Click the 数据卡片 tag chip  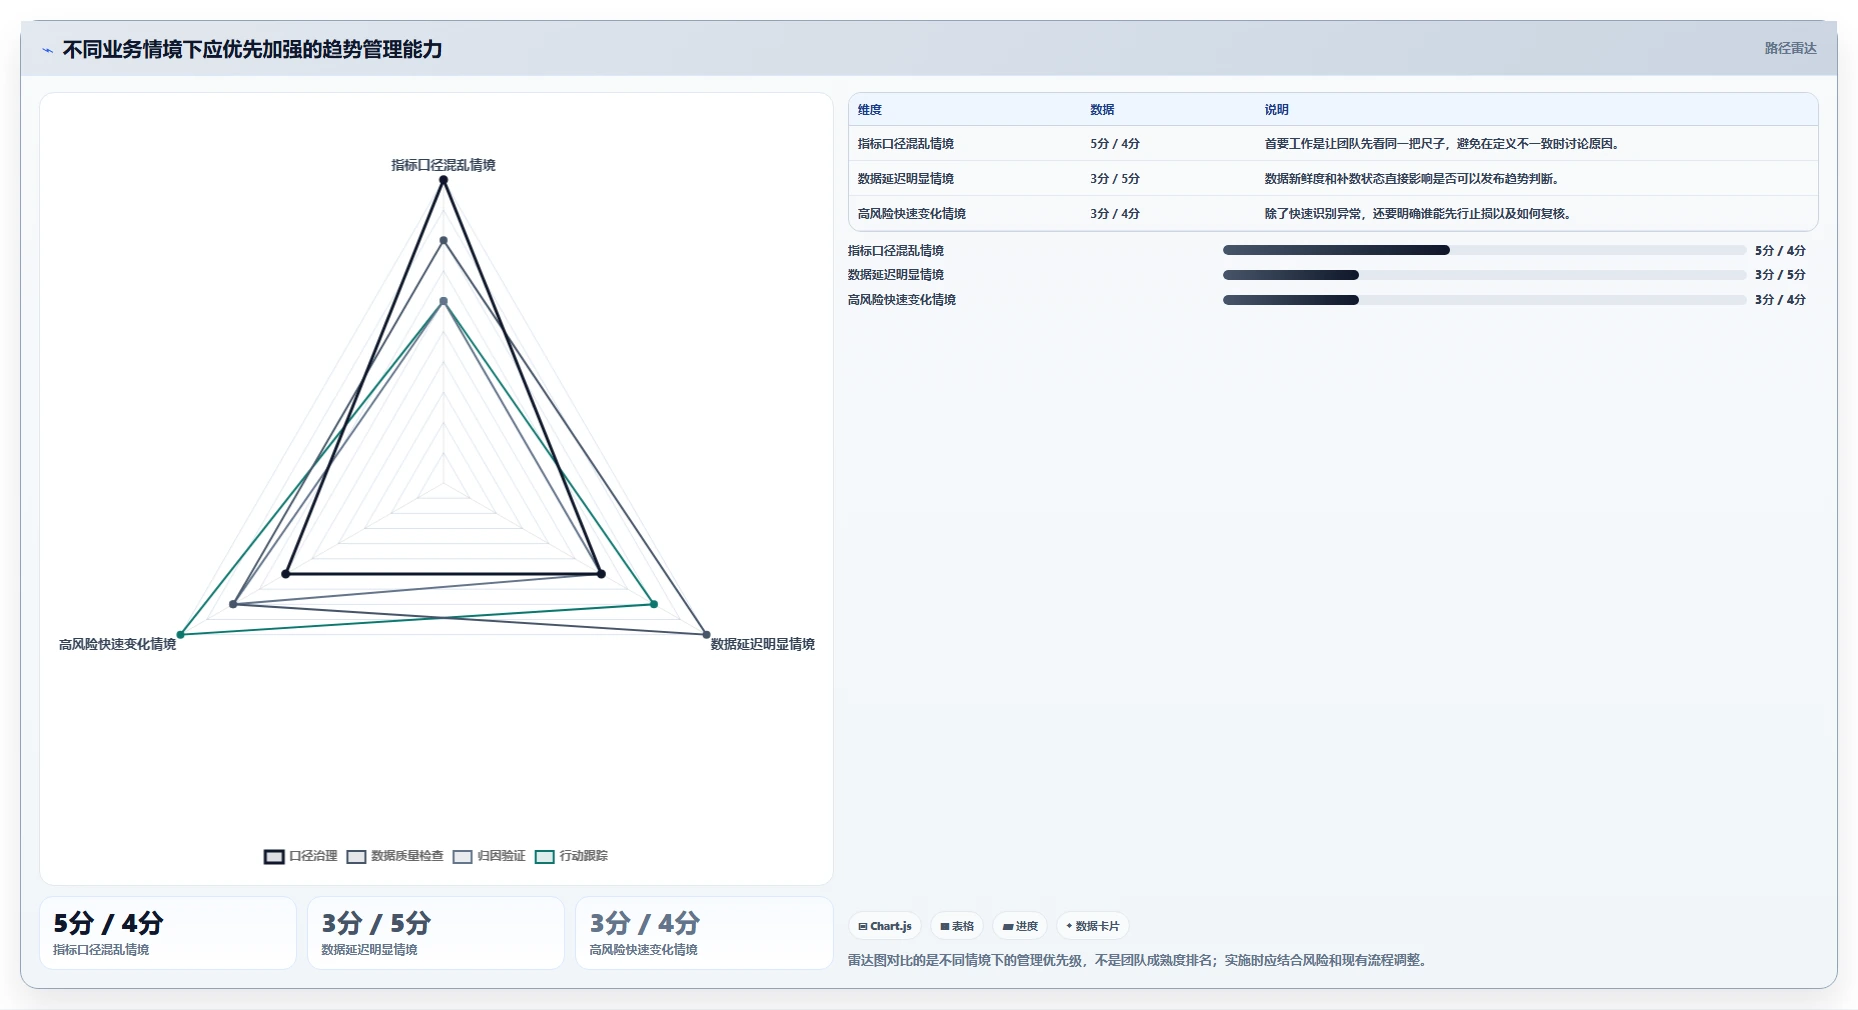click(1093, 926)
